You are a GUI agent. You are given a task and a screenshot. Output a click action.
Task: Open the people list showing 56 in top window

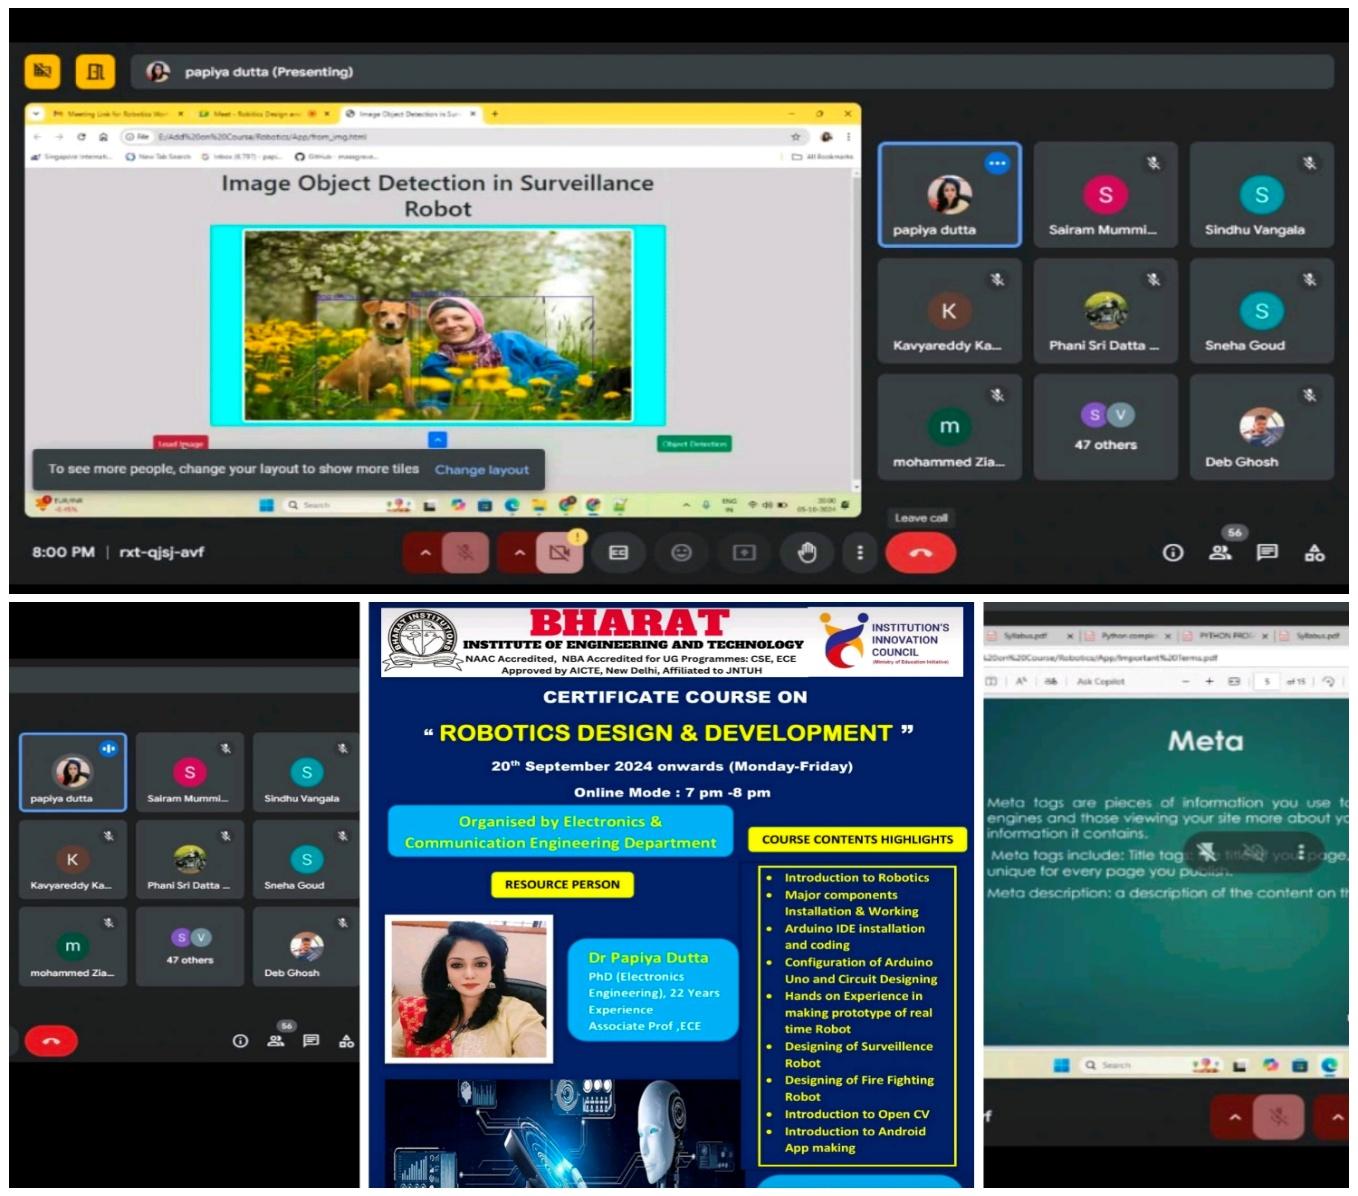1220,552
